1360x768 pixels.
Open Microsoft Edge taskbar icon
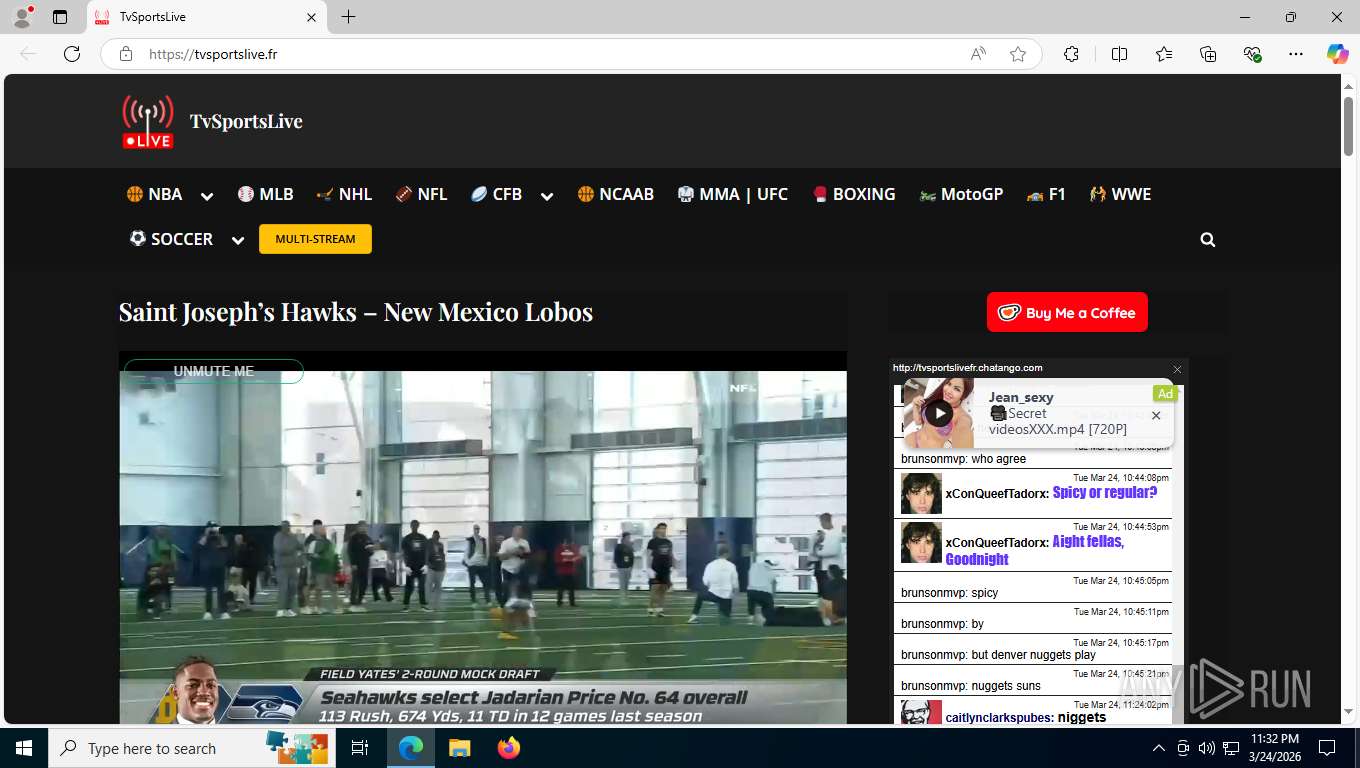tap(410, 748)
